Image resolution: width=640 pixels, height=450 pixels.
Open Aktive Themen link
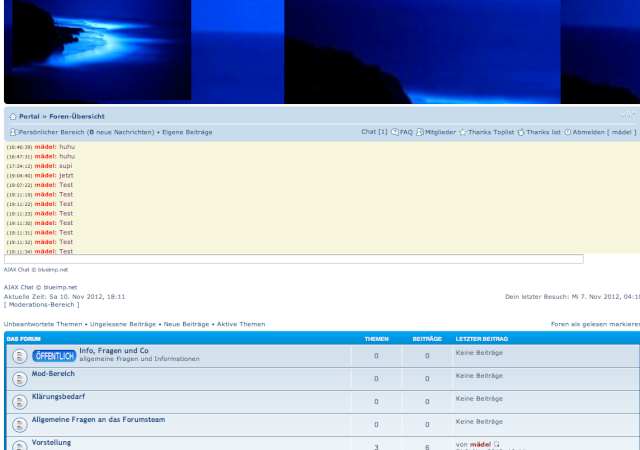pyautogui.click(x=241, y=324)
